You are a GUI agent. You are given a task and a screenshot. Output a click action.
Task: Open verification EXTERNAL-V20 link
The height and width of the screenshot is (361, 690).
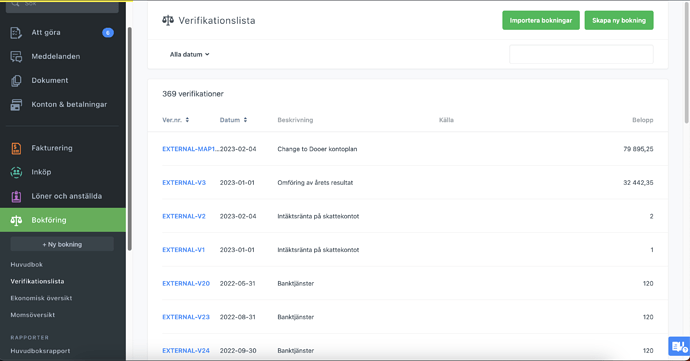[x=186, y=284]
